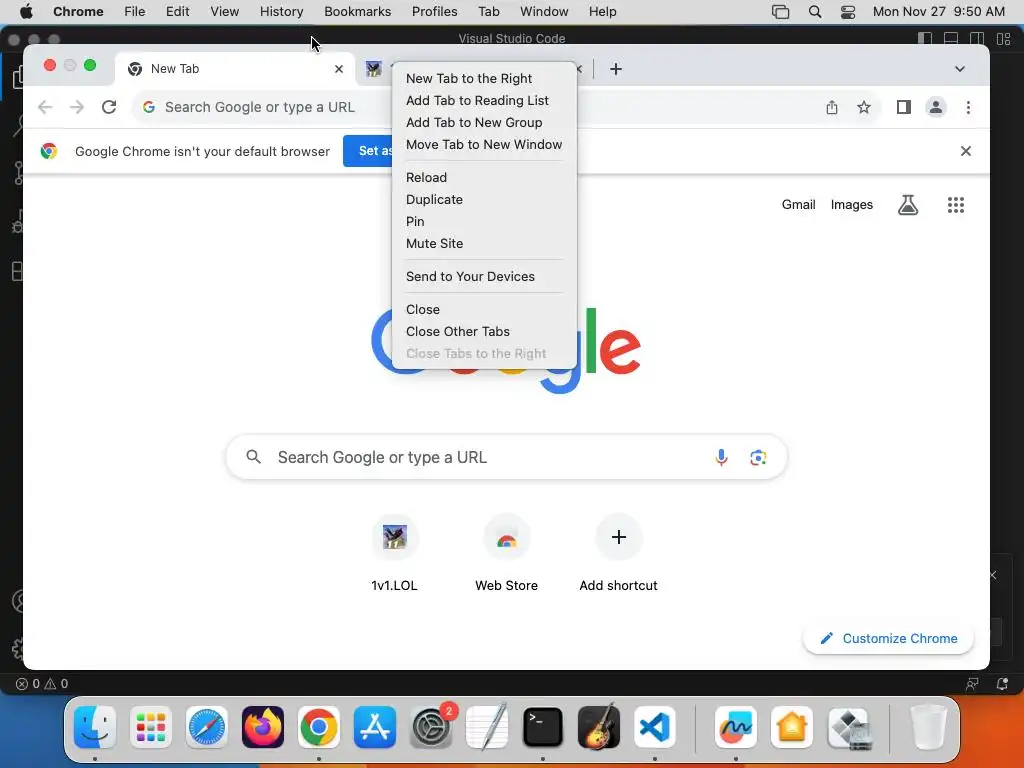Search by image with the Lens icon

(x=758, y=457)
